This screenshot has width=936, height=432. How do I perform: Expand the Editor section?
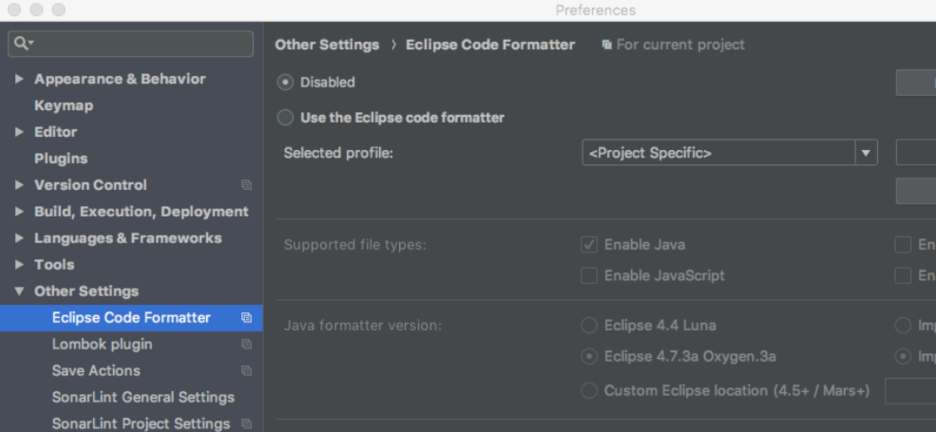19,132
